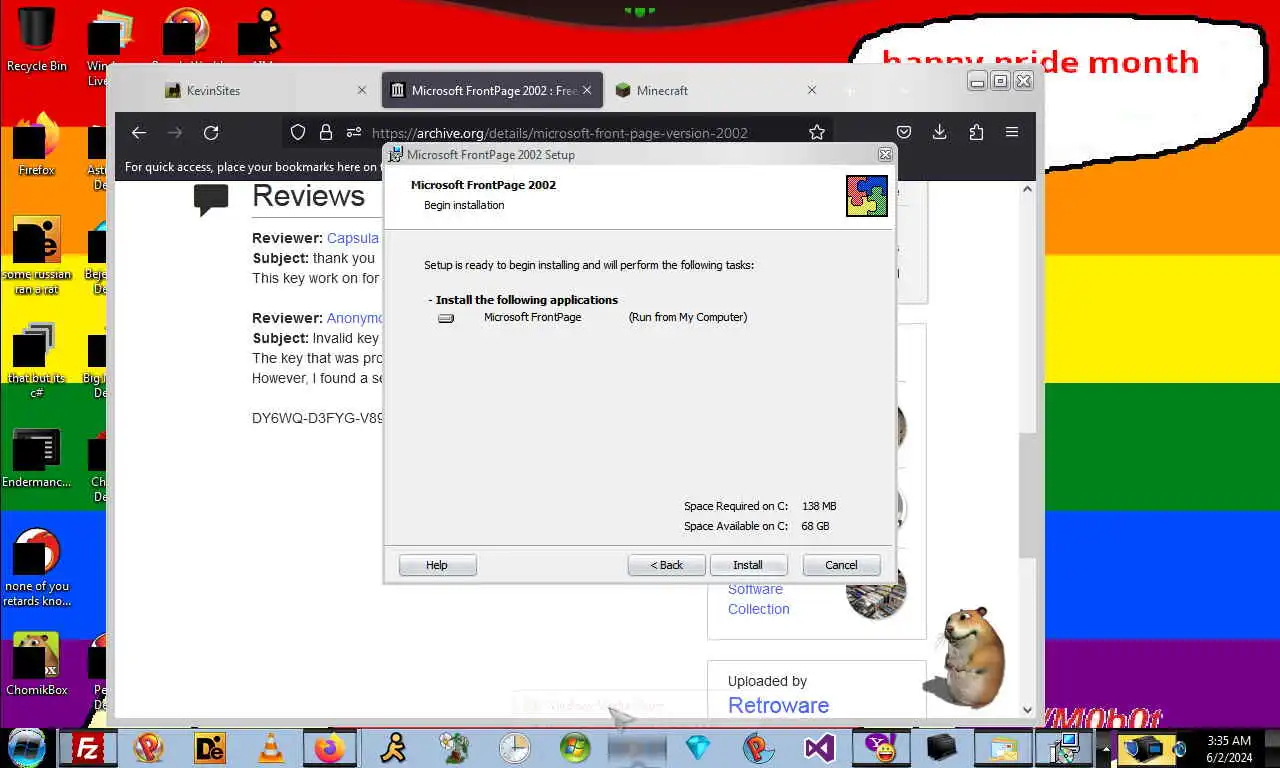
Task: Open the Endermanc... desktop icon
Action: tap(36, 458)
